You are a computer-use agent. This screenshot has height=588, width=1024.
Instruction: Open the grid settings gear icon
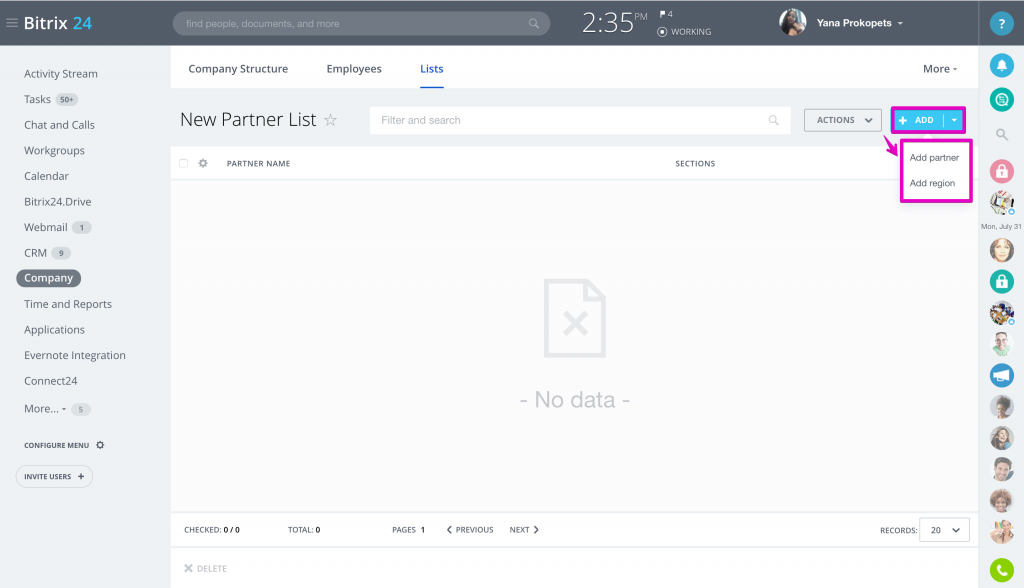tap(203, 163)
